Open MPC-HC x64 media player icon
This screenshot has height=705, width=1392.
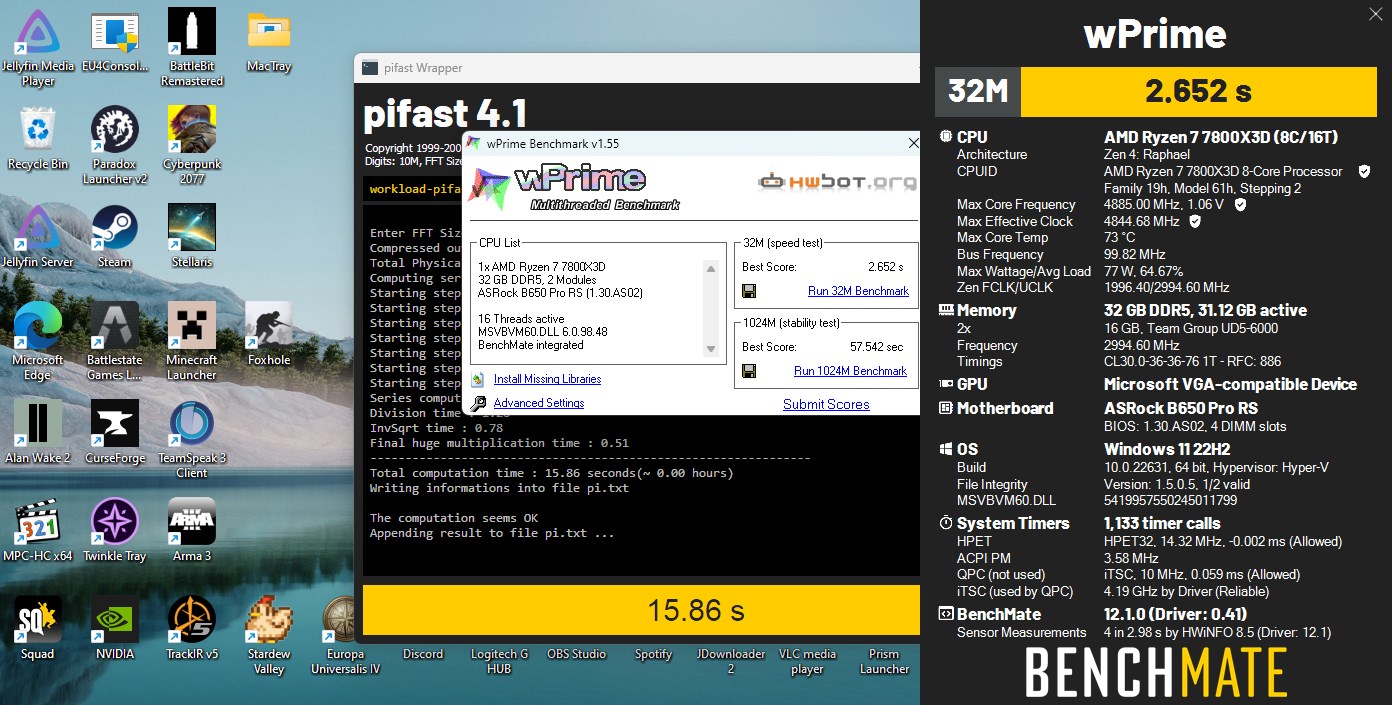click(x=38, y=531)
